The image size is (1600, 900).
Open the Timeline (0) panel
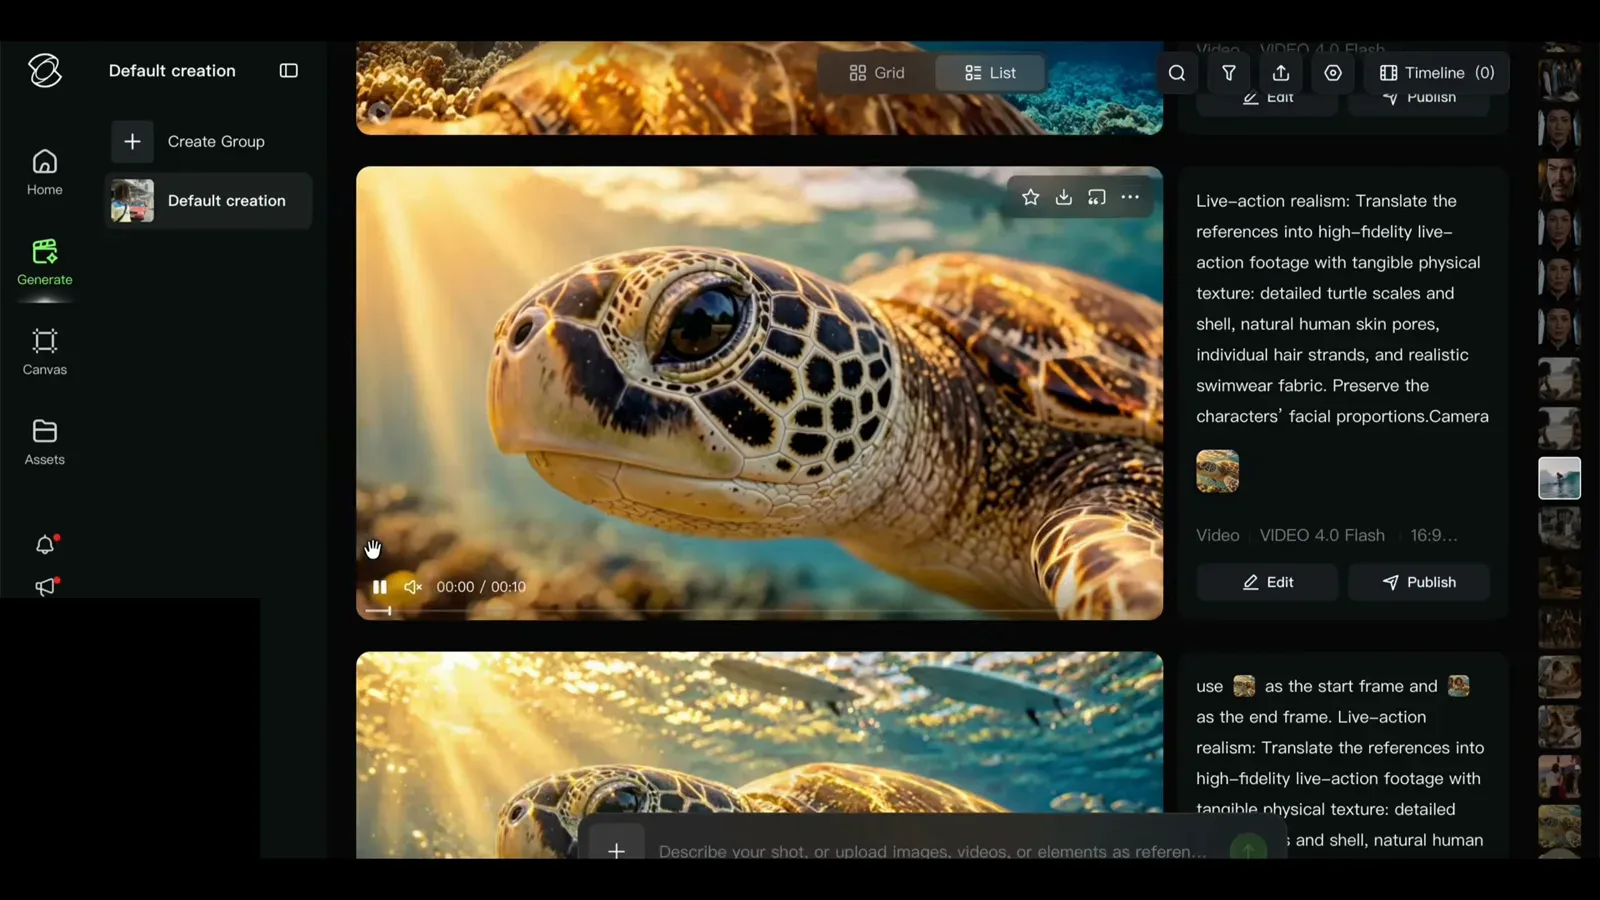pos(1437,73)
